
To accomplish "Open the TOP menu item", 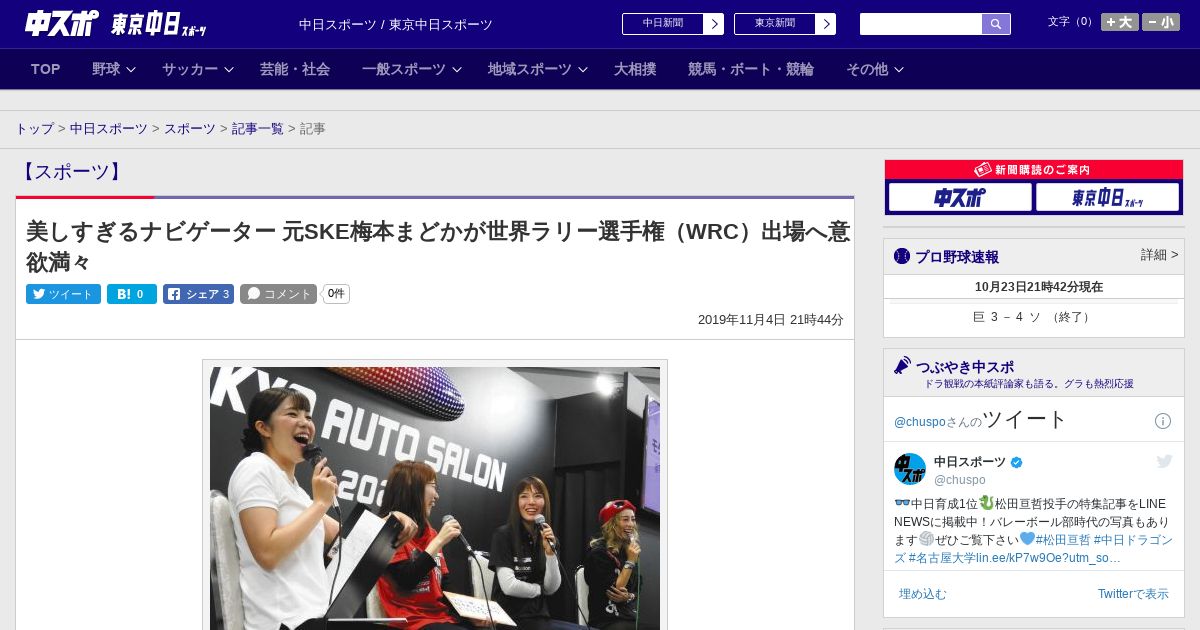I will coord(46,69).
